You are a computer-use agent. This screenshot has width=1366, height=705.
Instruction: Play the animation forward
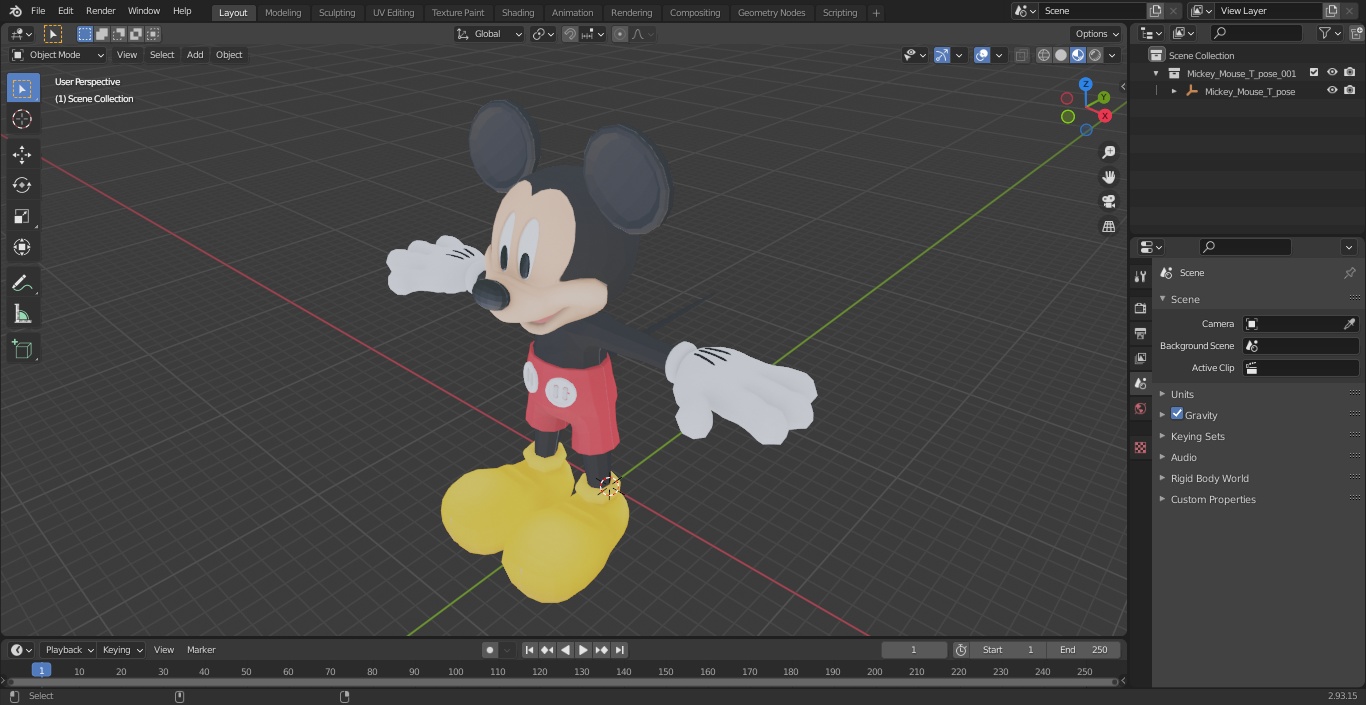(583, 650)
